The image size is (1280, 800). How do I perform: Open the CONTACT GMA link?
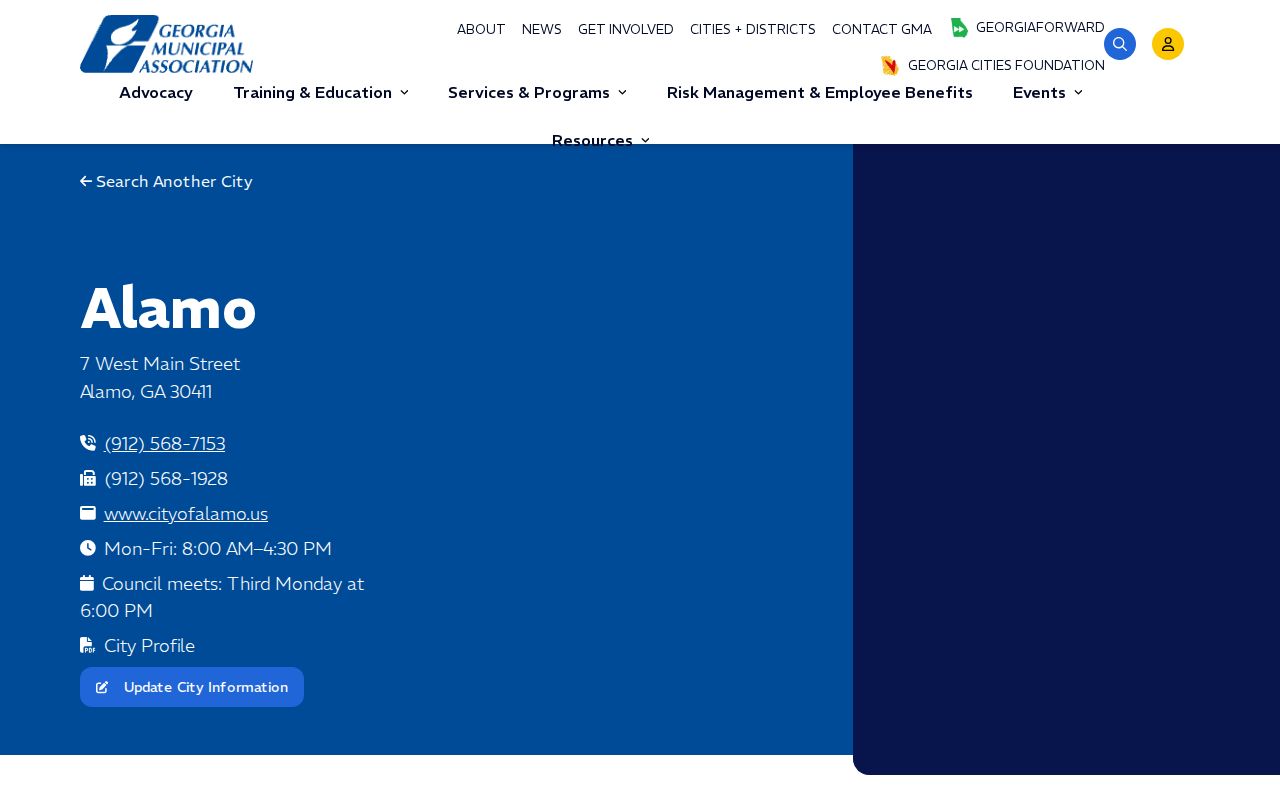882,30
